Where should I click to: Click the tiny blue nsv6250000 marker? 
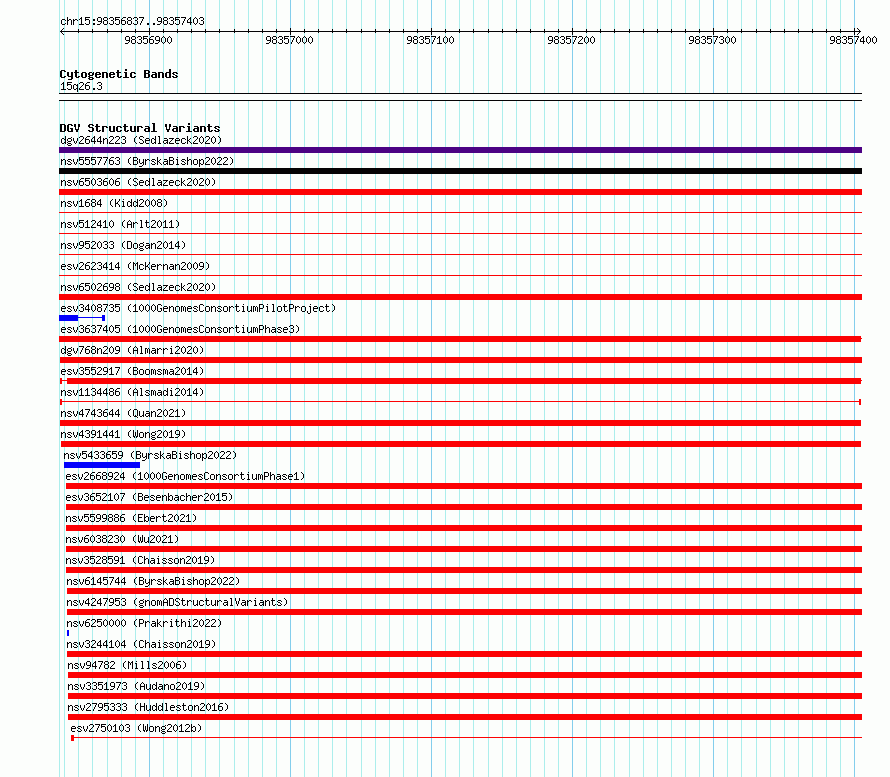pyautogui.click(x=68, y=633)
